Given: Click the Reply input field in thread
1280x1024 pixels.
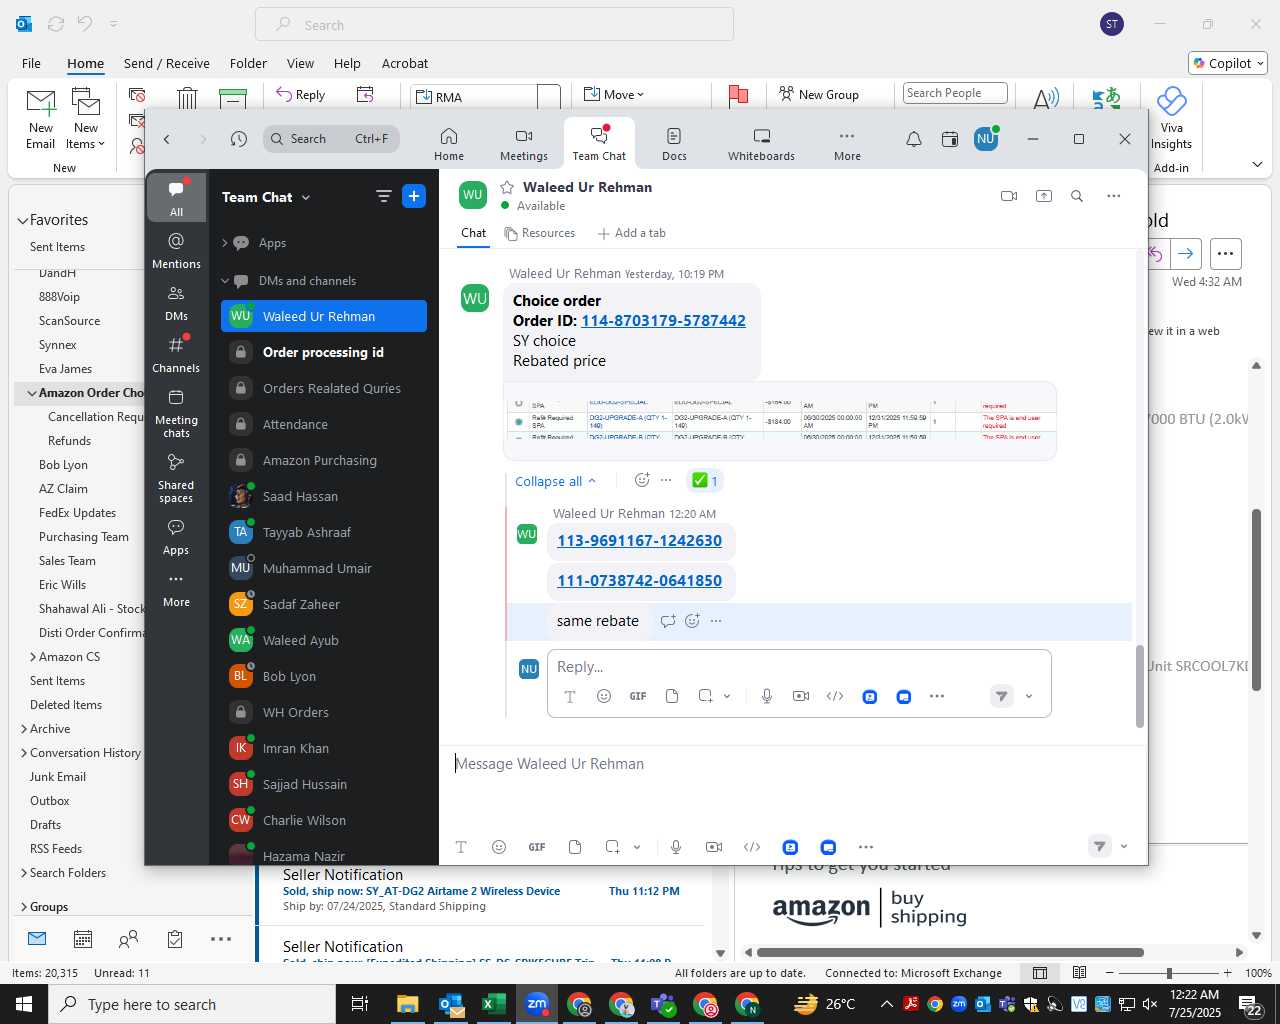Looking at the screenshot, I should click(799, 667).
